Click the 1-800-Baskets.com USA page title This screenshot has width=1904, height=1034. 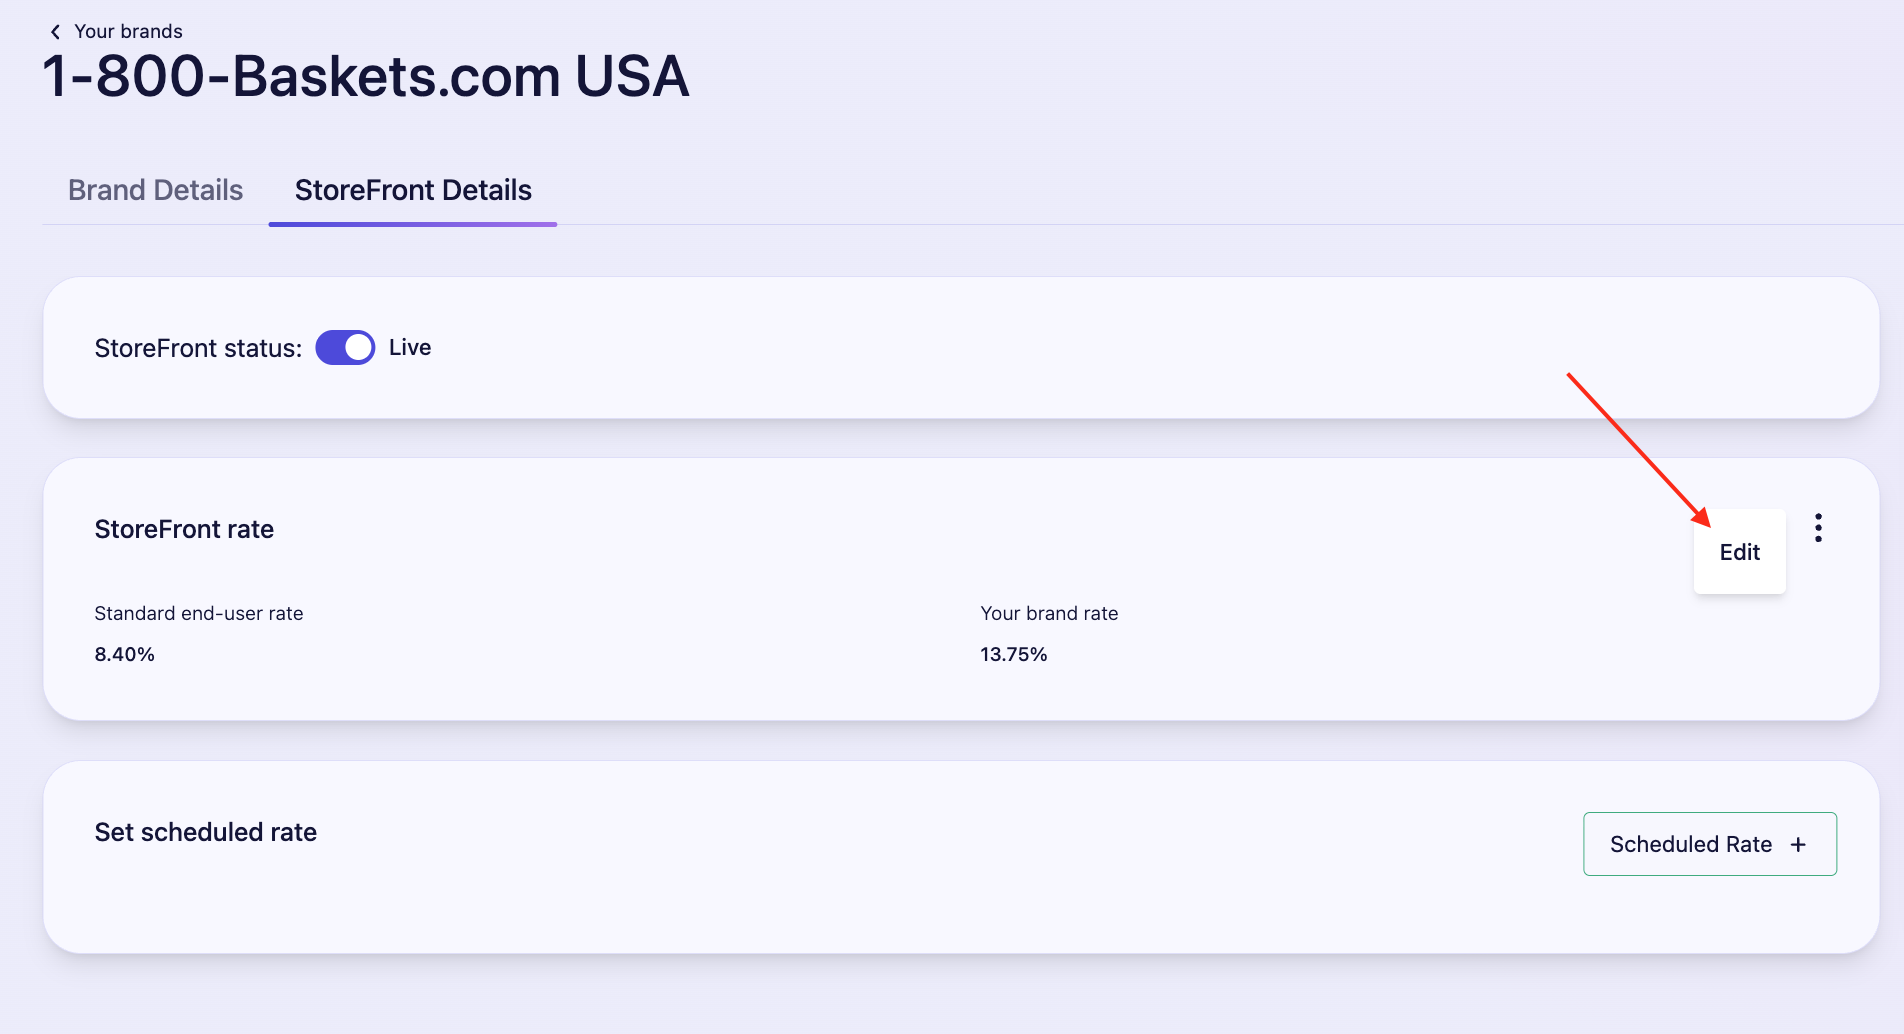(x=366, y=76)
